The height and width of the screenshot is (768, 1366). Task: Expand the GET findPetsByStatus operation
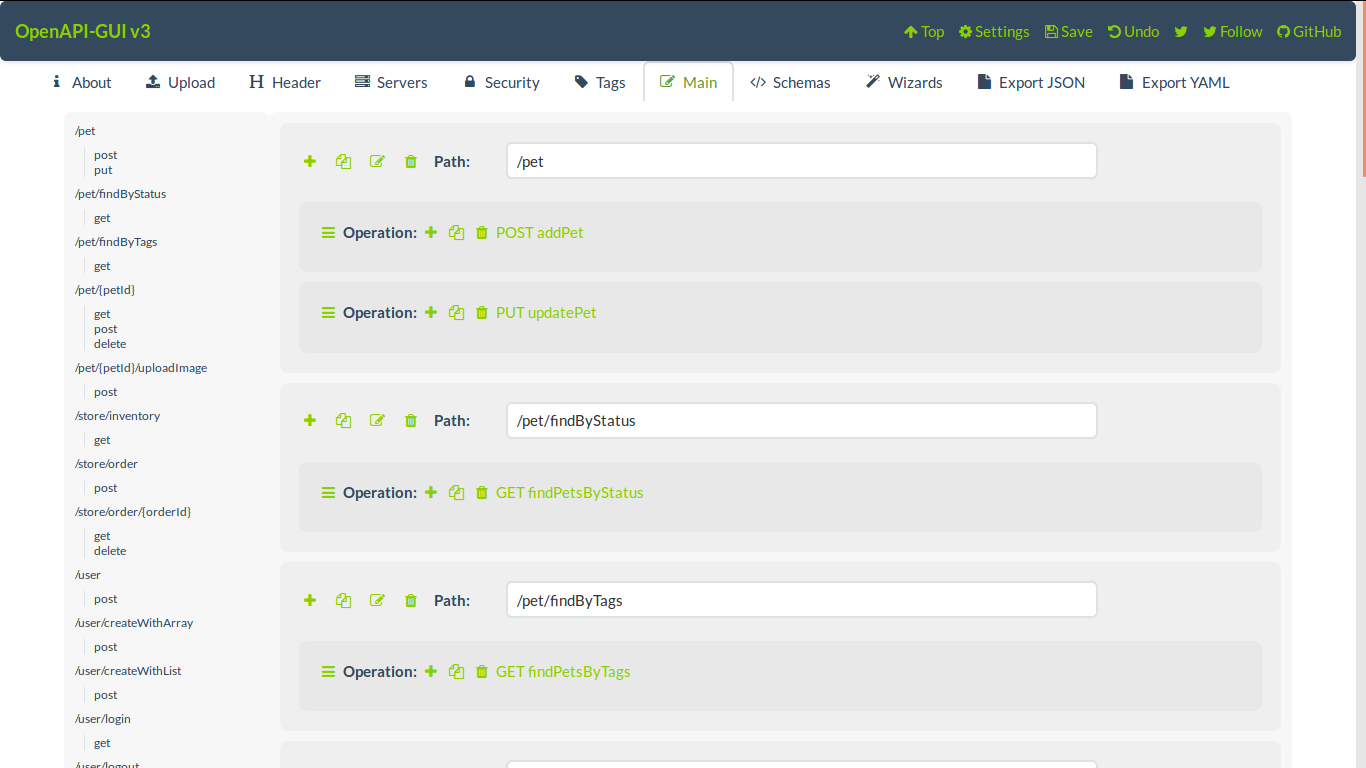point(328,492)
